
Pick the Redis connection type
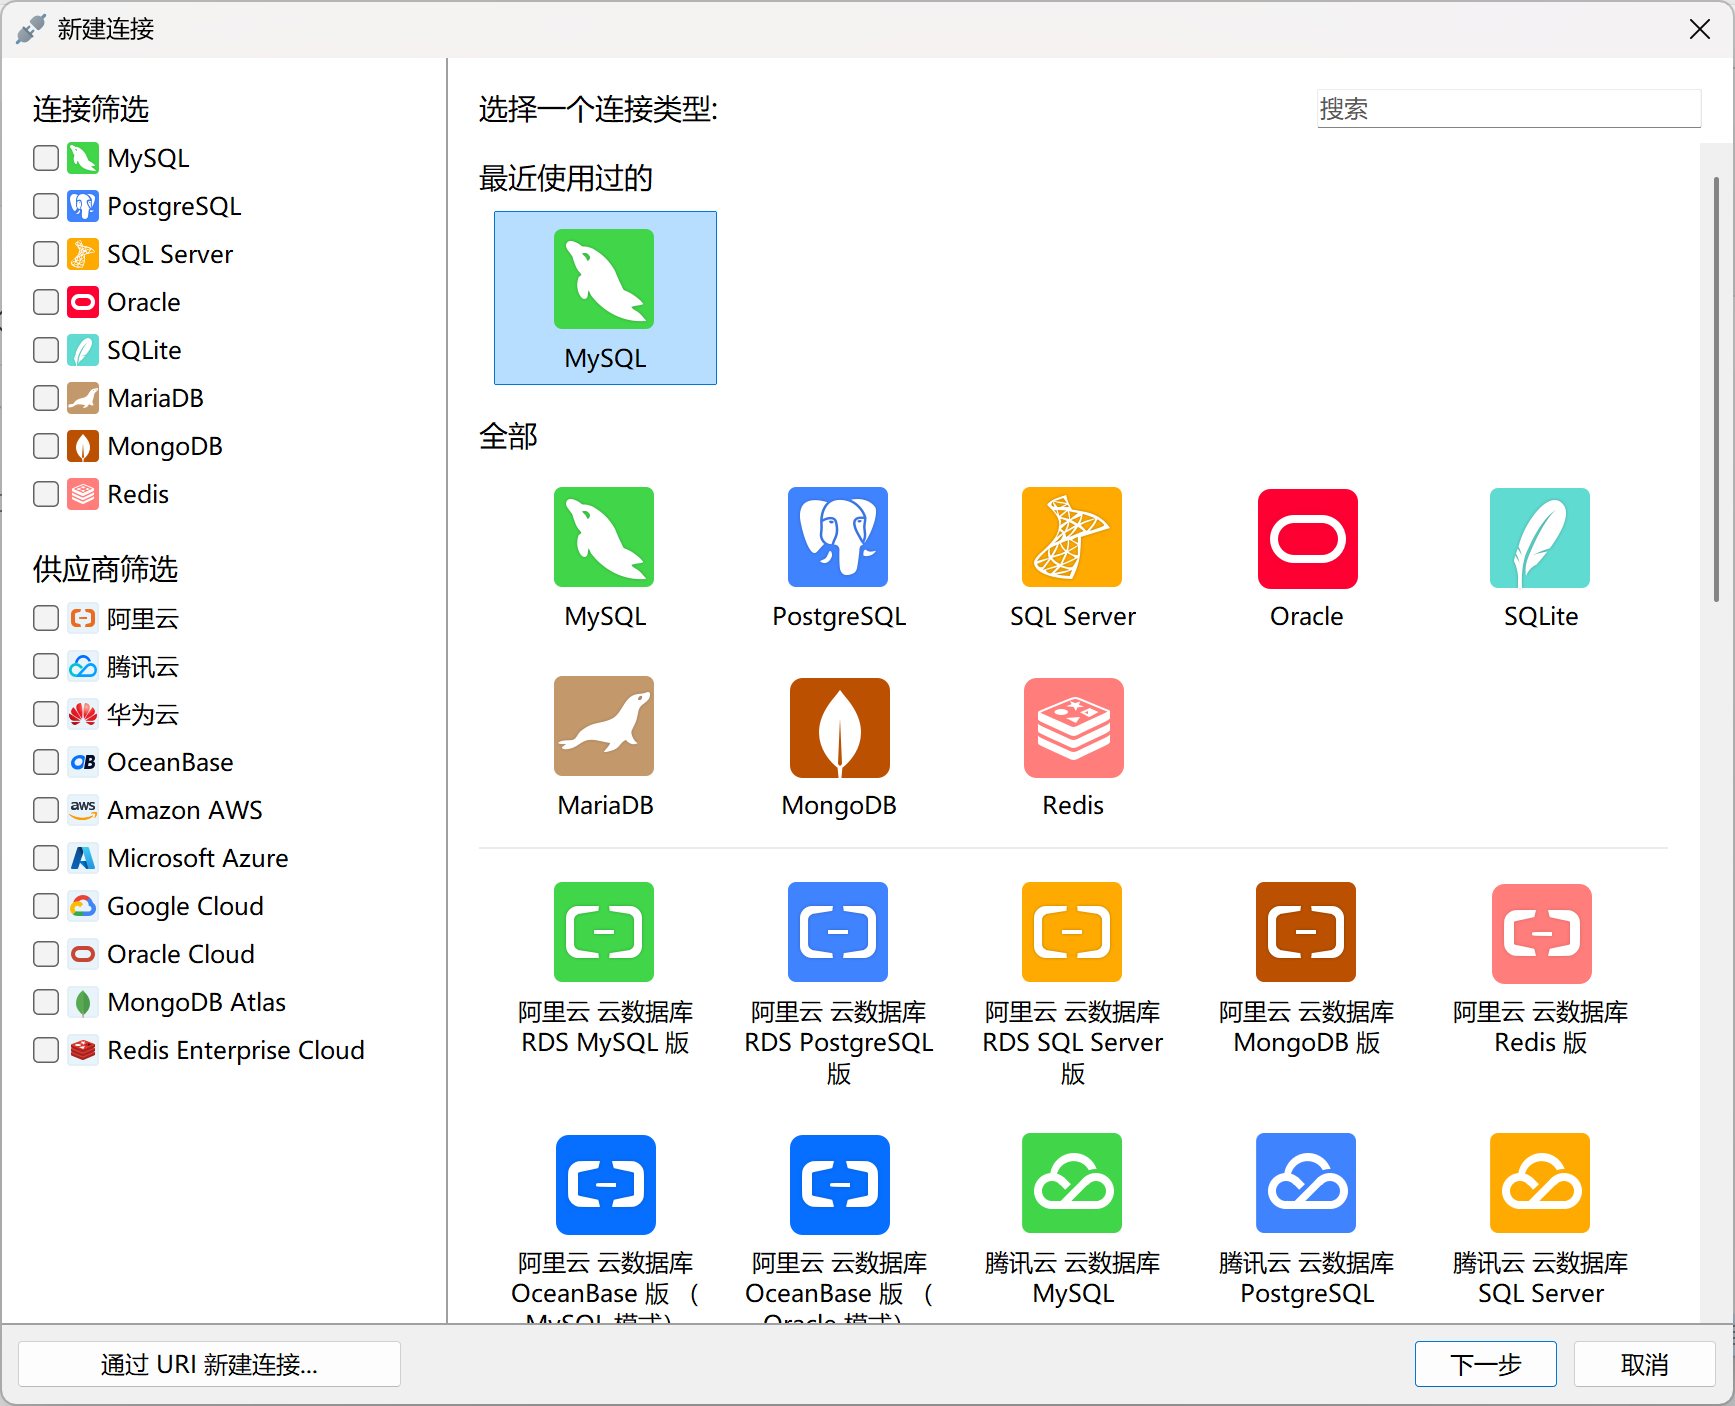1073,748
